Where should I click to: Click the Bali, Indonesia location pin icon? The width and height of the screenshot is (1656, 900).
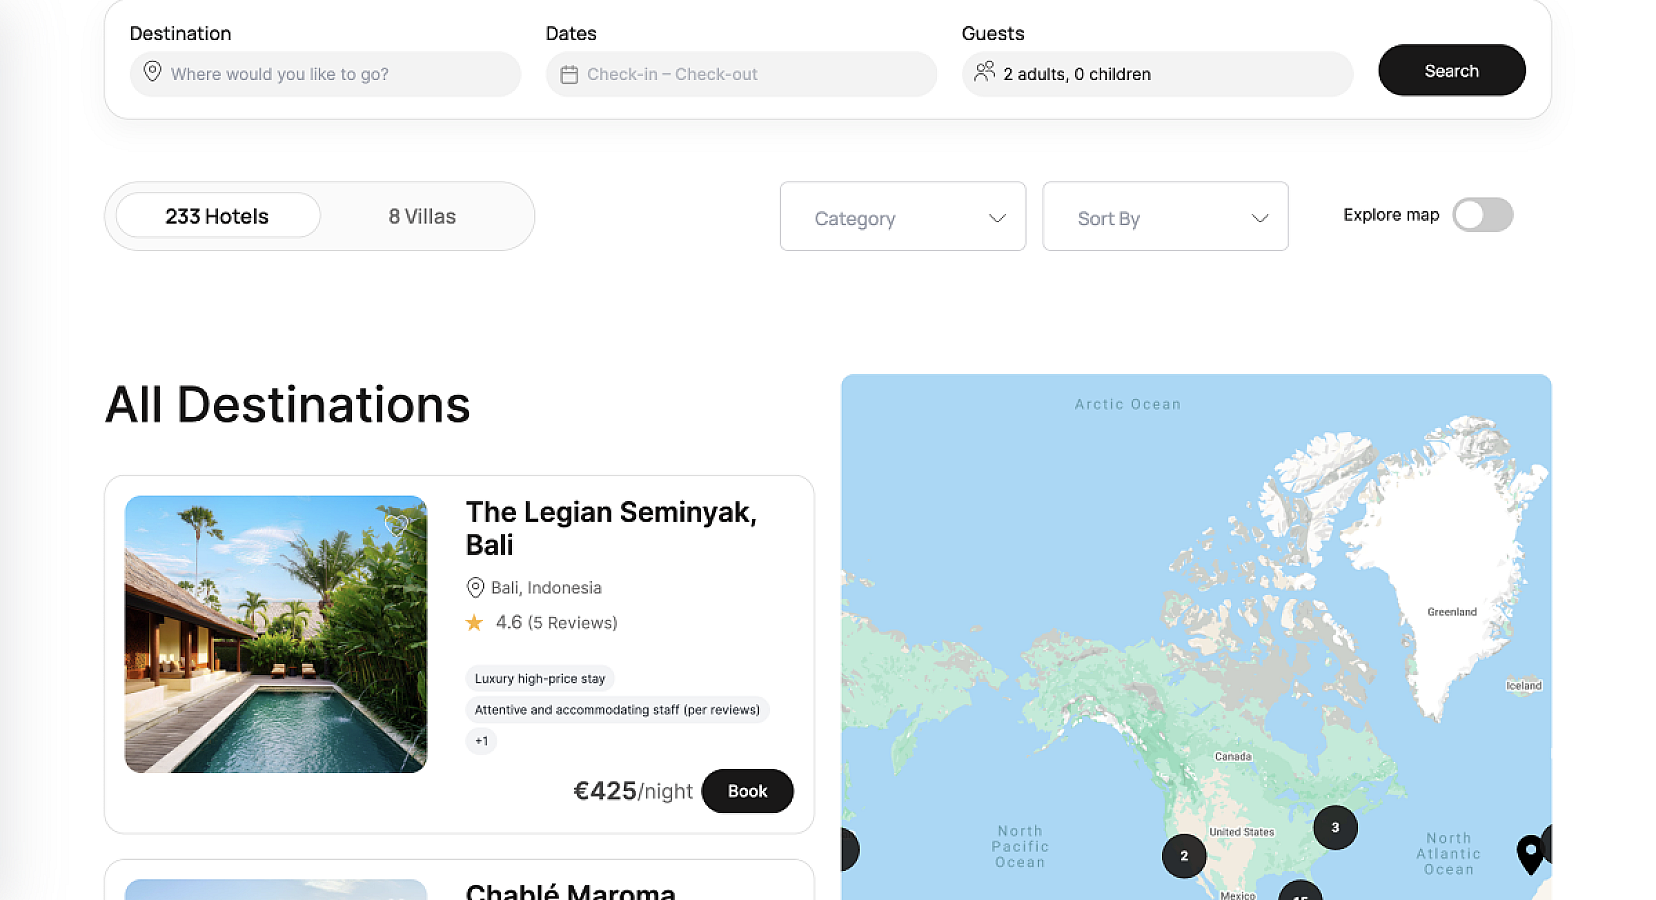click(476, 588)
